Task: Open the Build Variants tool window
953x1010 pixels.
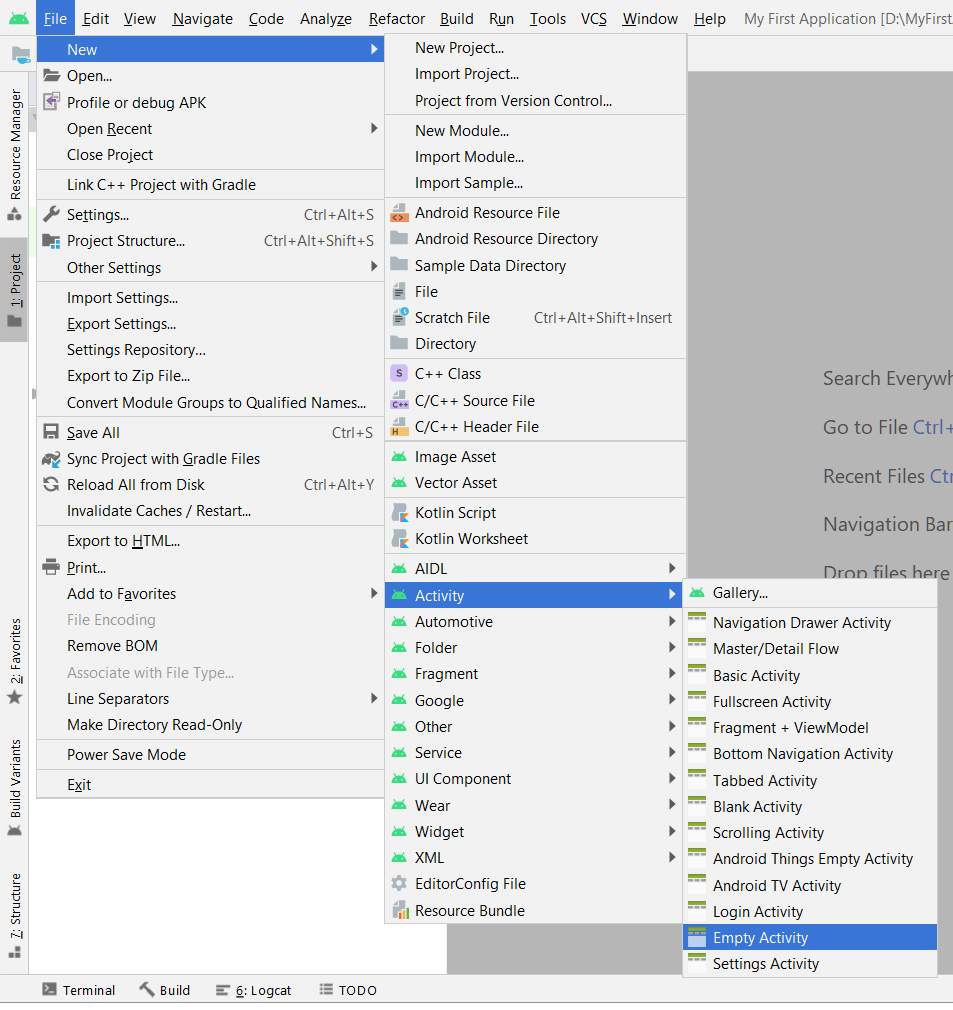Action: coord(15,787)
